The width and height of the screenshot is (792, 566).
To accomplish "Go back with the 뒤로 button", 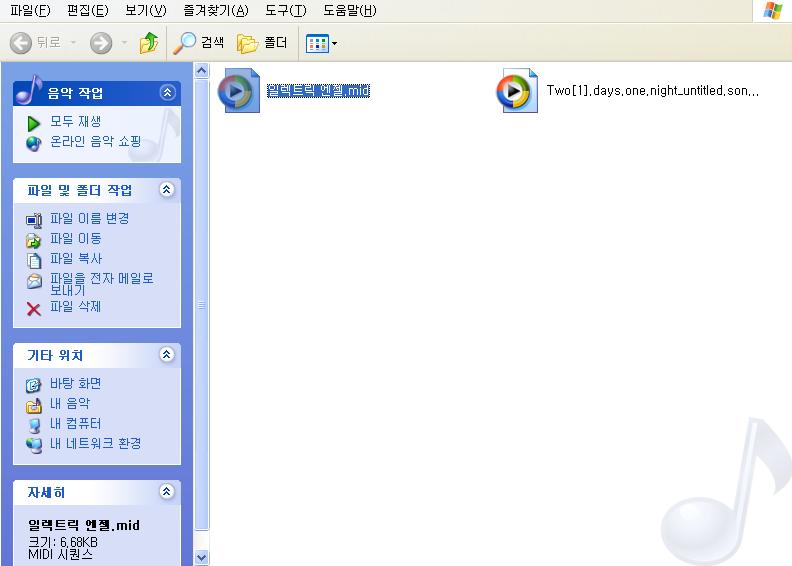I will tap(35, 43).
